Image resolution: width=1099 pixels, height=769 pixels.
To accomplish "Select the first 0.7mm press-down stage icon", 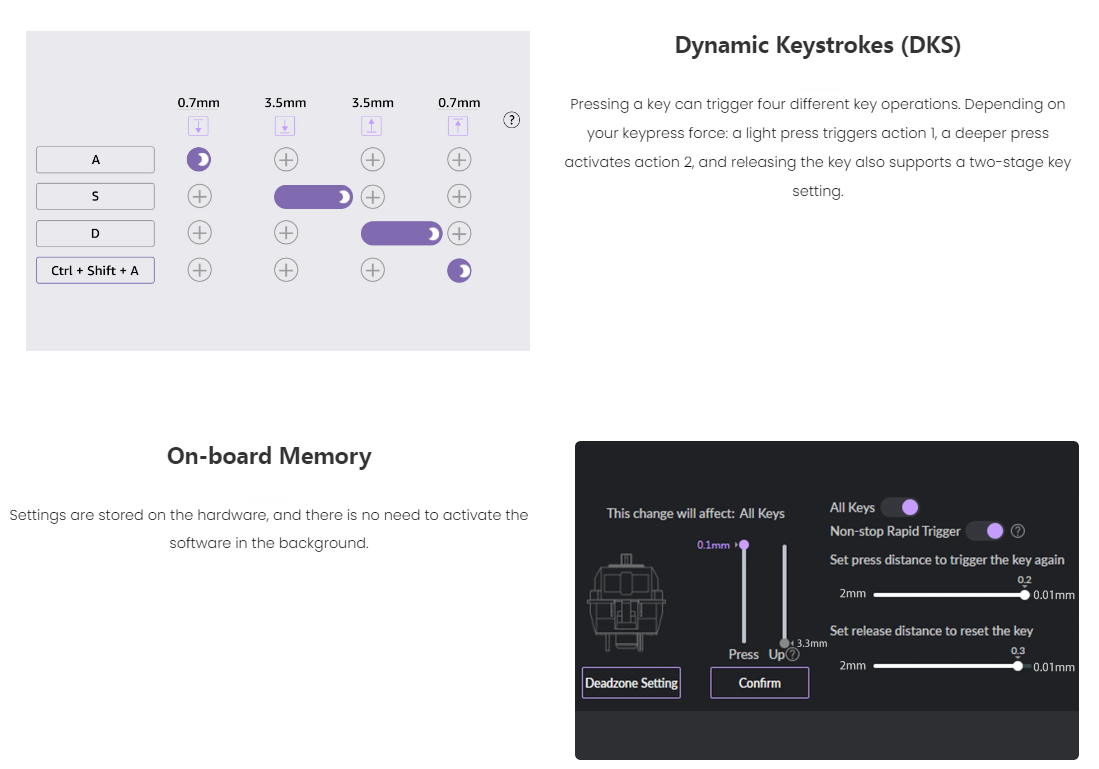I will point(198,126).
